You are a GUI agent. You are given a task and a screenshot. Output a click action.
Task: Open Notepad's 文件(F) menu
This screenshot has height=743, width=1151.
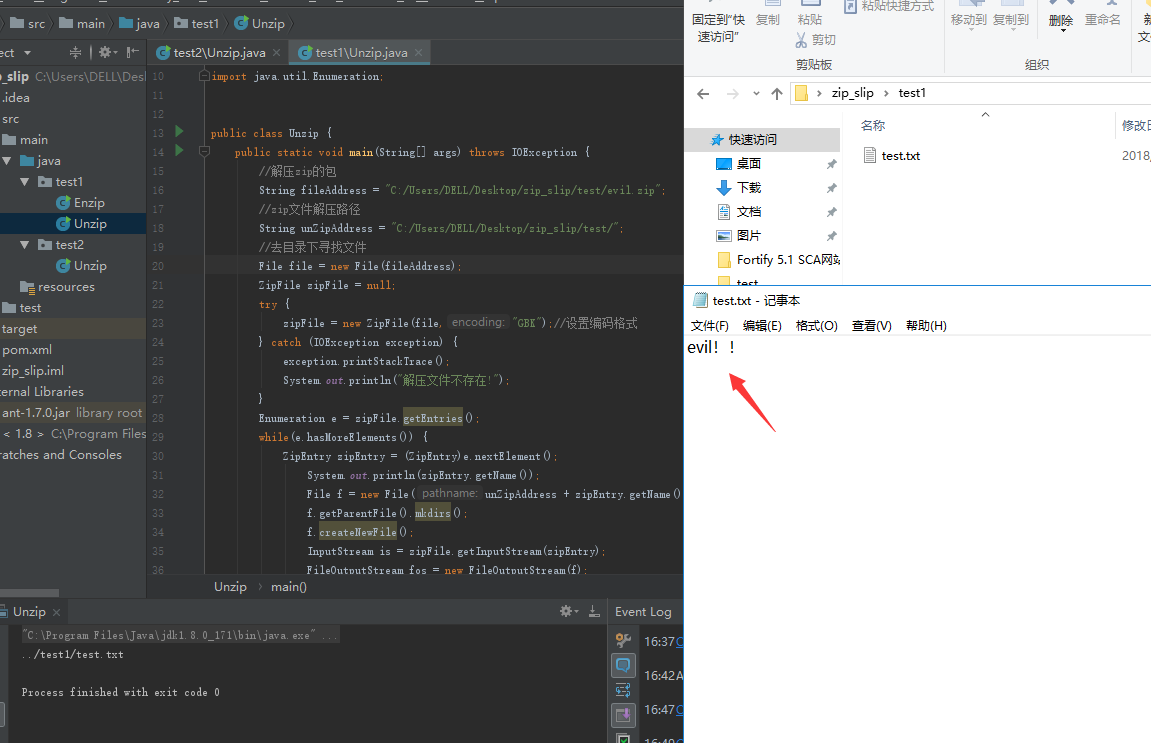(710, 326)
